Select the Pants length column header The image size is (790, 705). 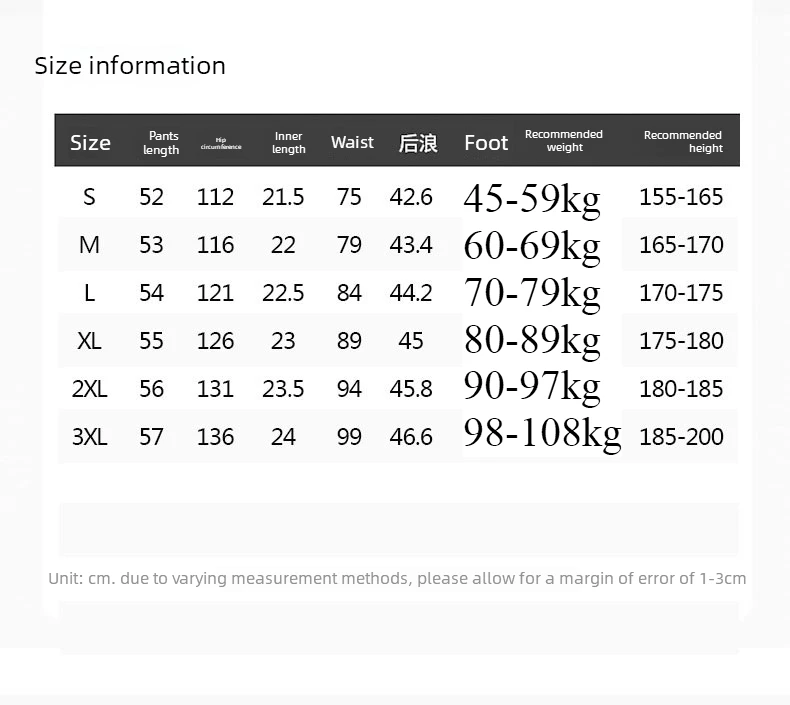point(161,143)
